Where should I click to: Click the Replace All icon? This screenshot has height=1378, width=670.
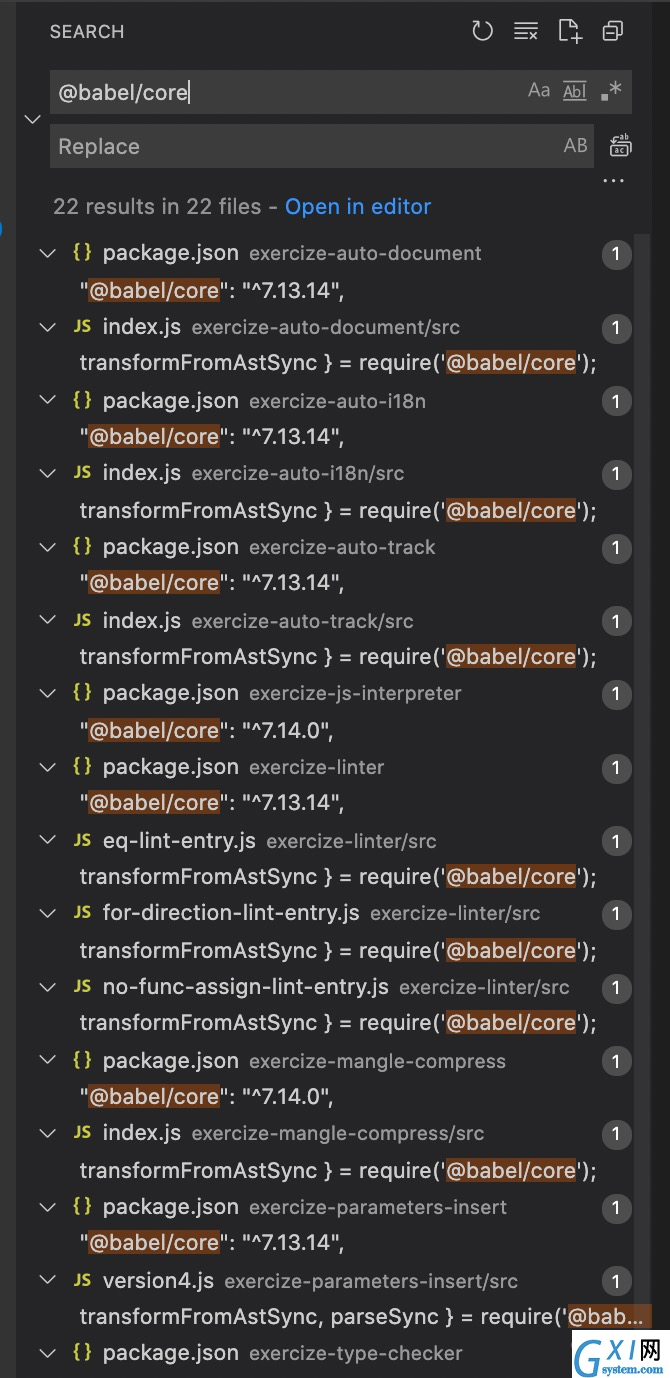620,146
